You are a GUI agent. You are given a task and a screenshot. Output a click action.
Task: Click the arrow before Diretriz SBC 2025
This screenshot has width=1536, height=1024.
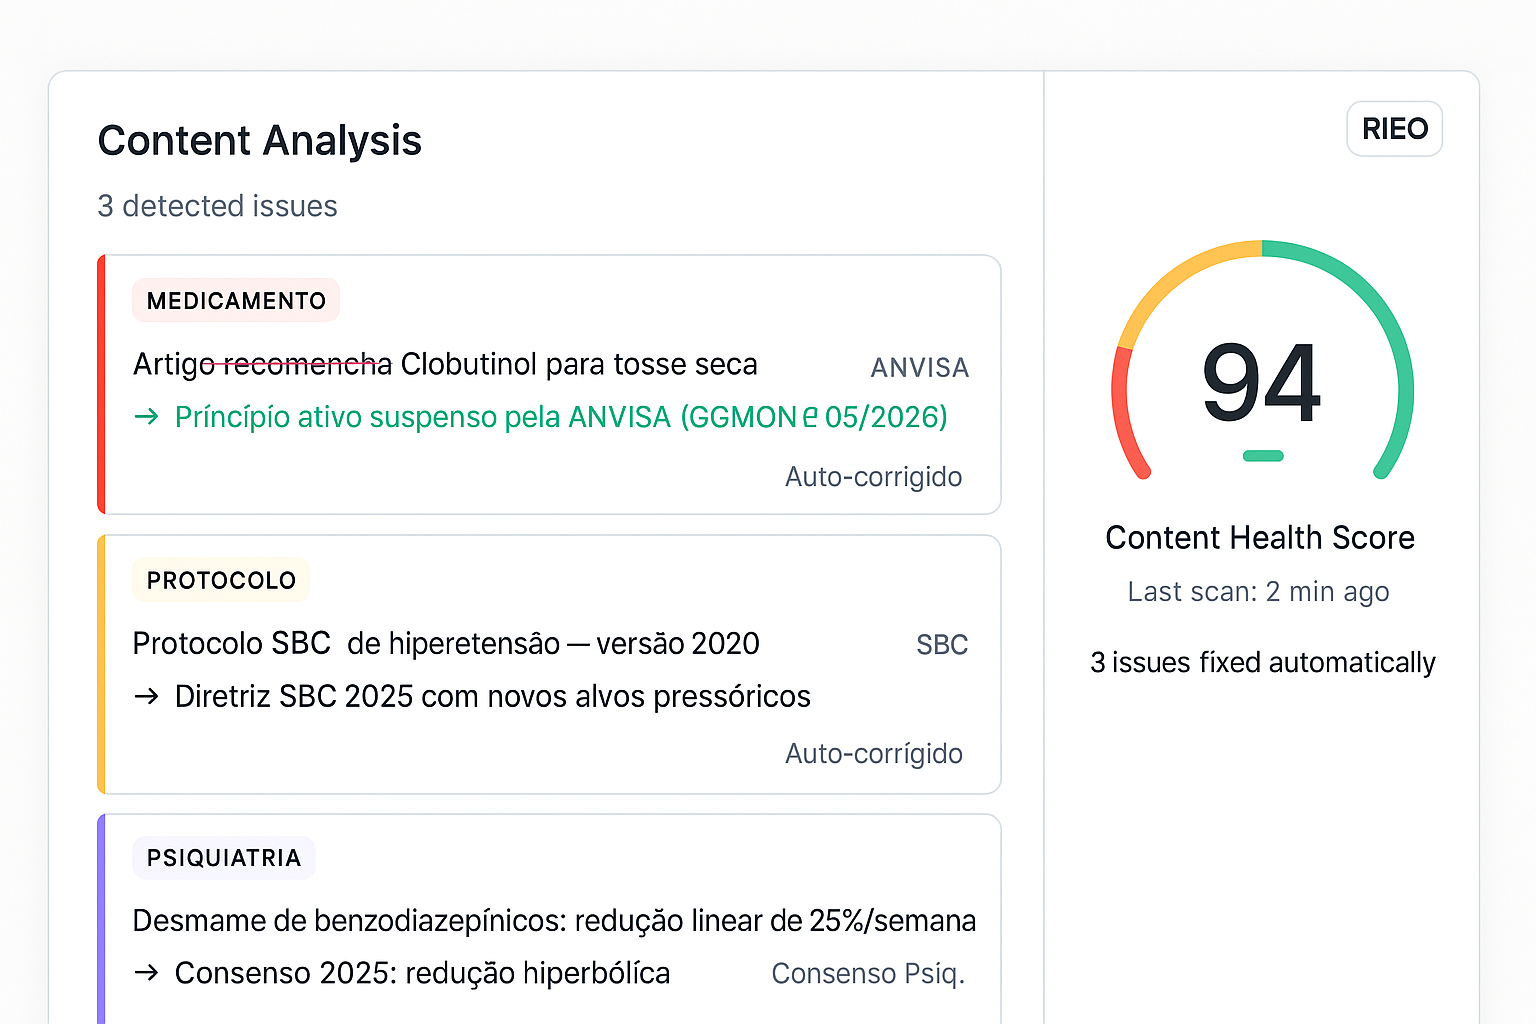click(x=147, y=697)
